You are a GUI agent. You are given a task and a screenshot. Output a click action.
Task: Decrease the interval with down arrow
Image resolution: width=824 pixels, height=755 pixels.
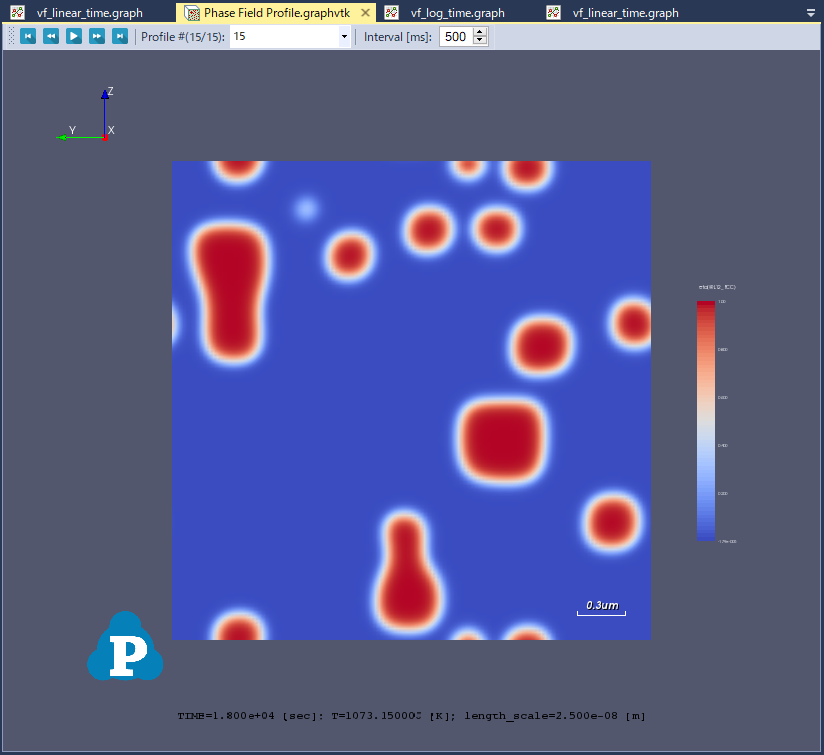click(x=480, y=41)
